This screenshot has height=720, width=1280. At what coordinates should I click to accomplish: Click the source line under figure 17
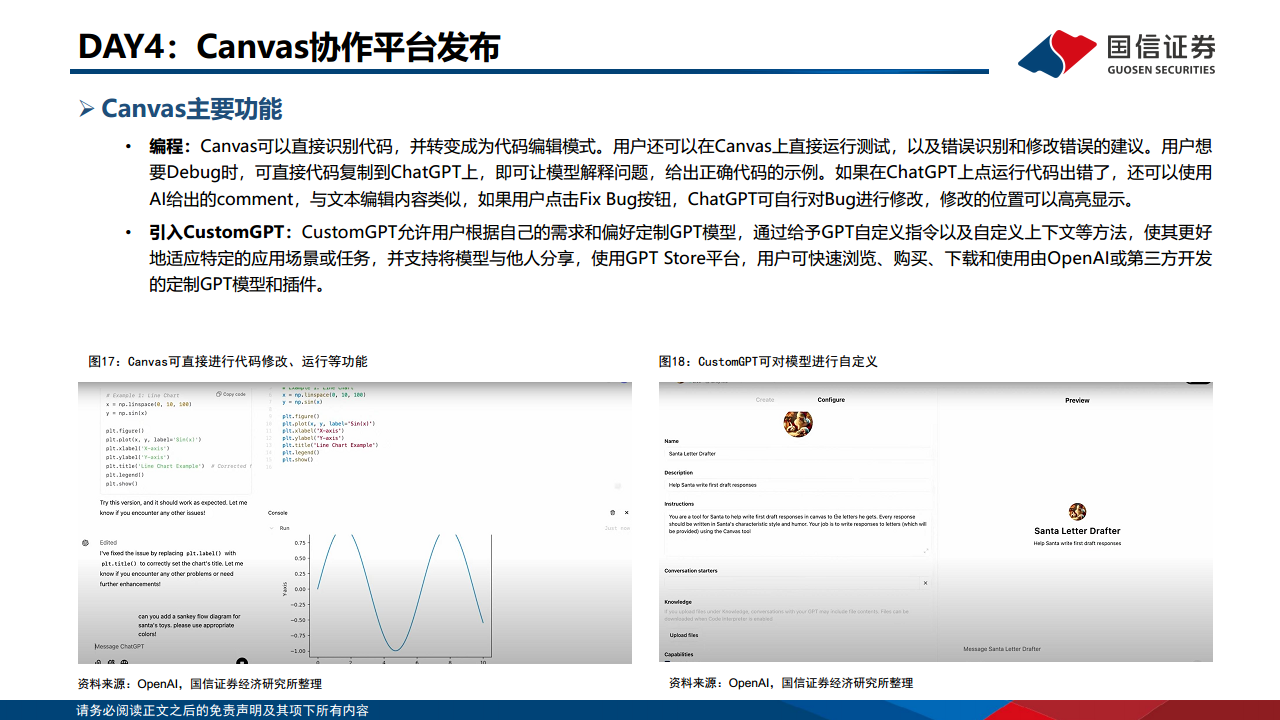200,684
